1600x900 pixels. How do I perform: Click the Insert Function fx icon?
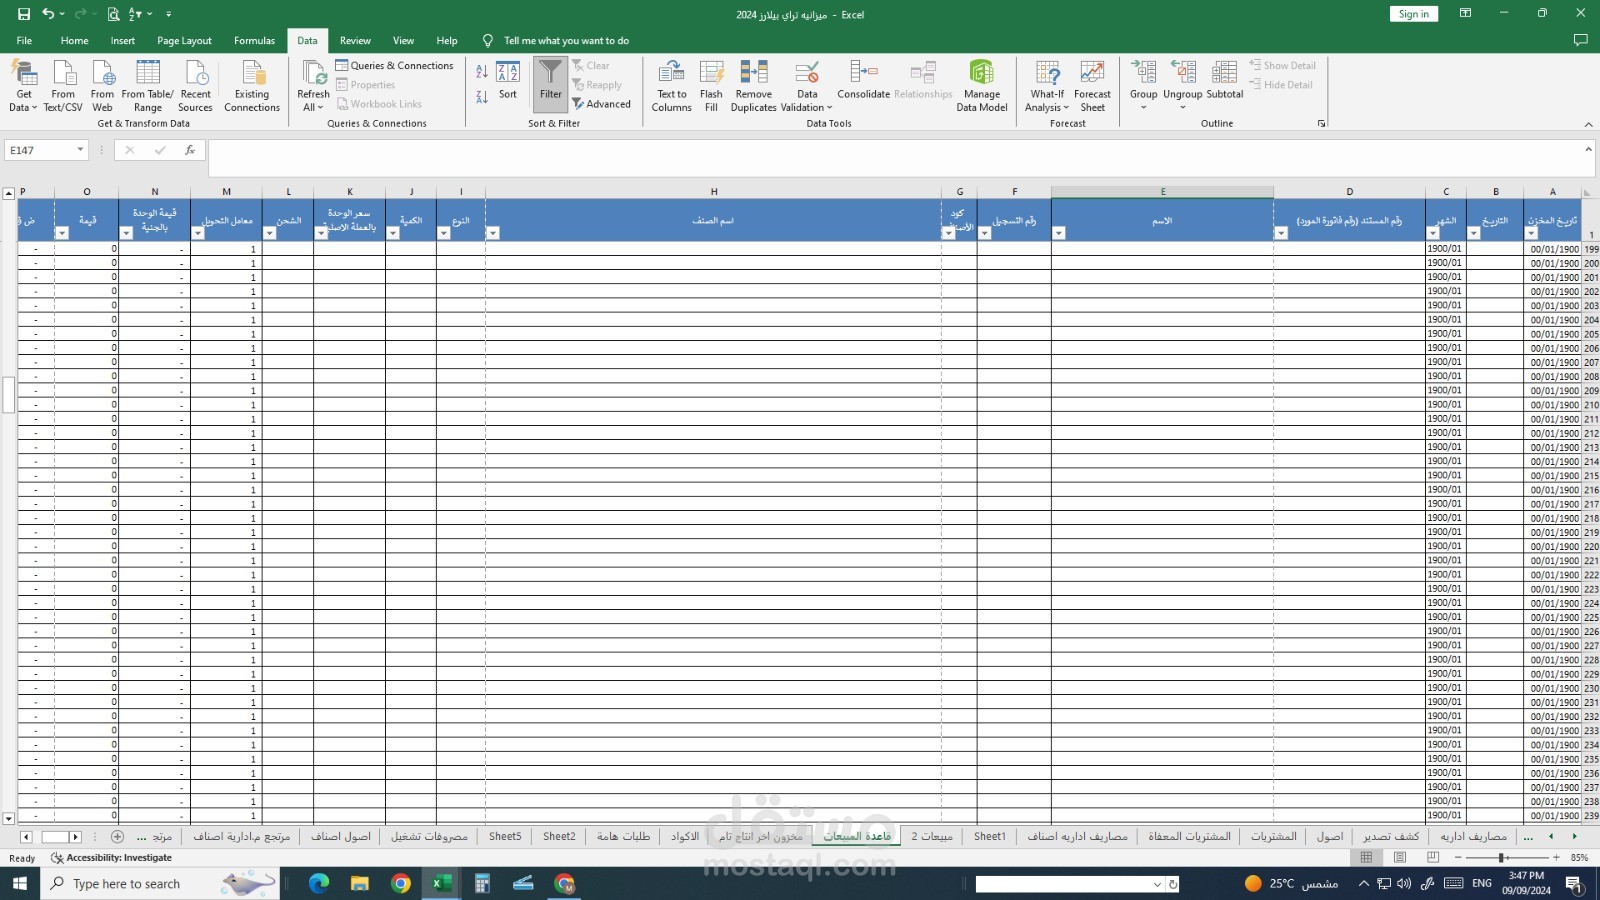point(189,150)
